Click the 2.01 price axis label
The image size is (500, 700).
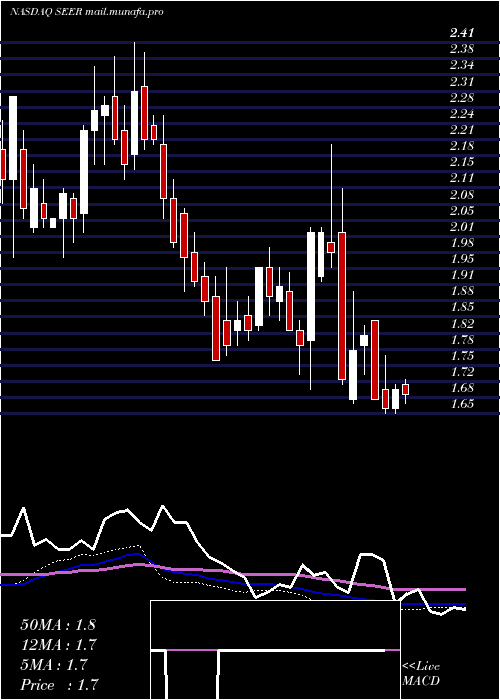[462, 226]
